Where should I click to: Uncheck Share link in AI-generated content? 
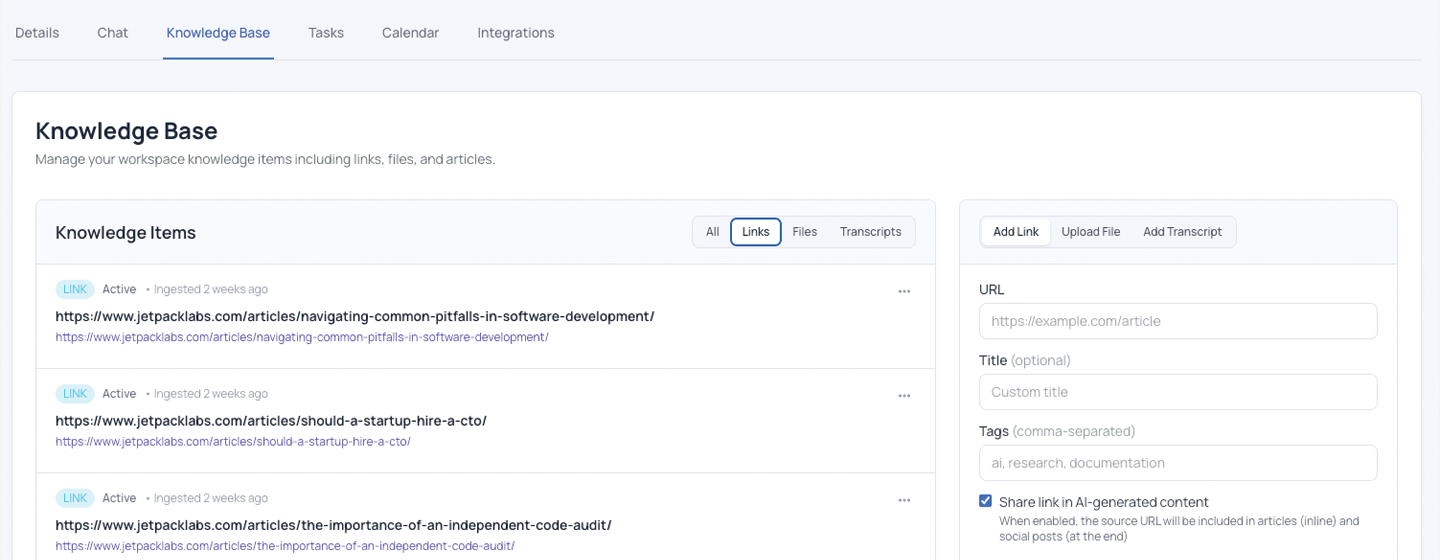pos(985,501)
